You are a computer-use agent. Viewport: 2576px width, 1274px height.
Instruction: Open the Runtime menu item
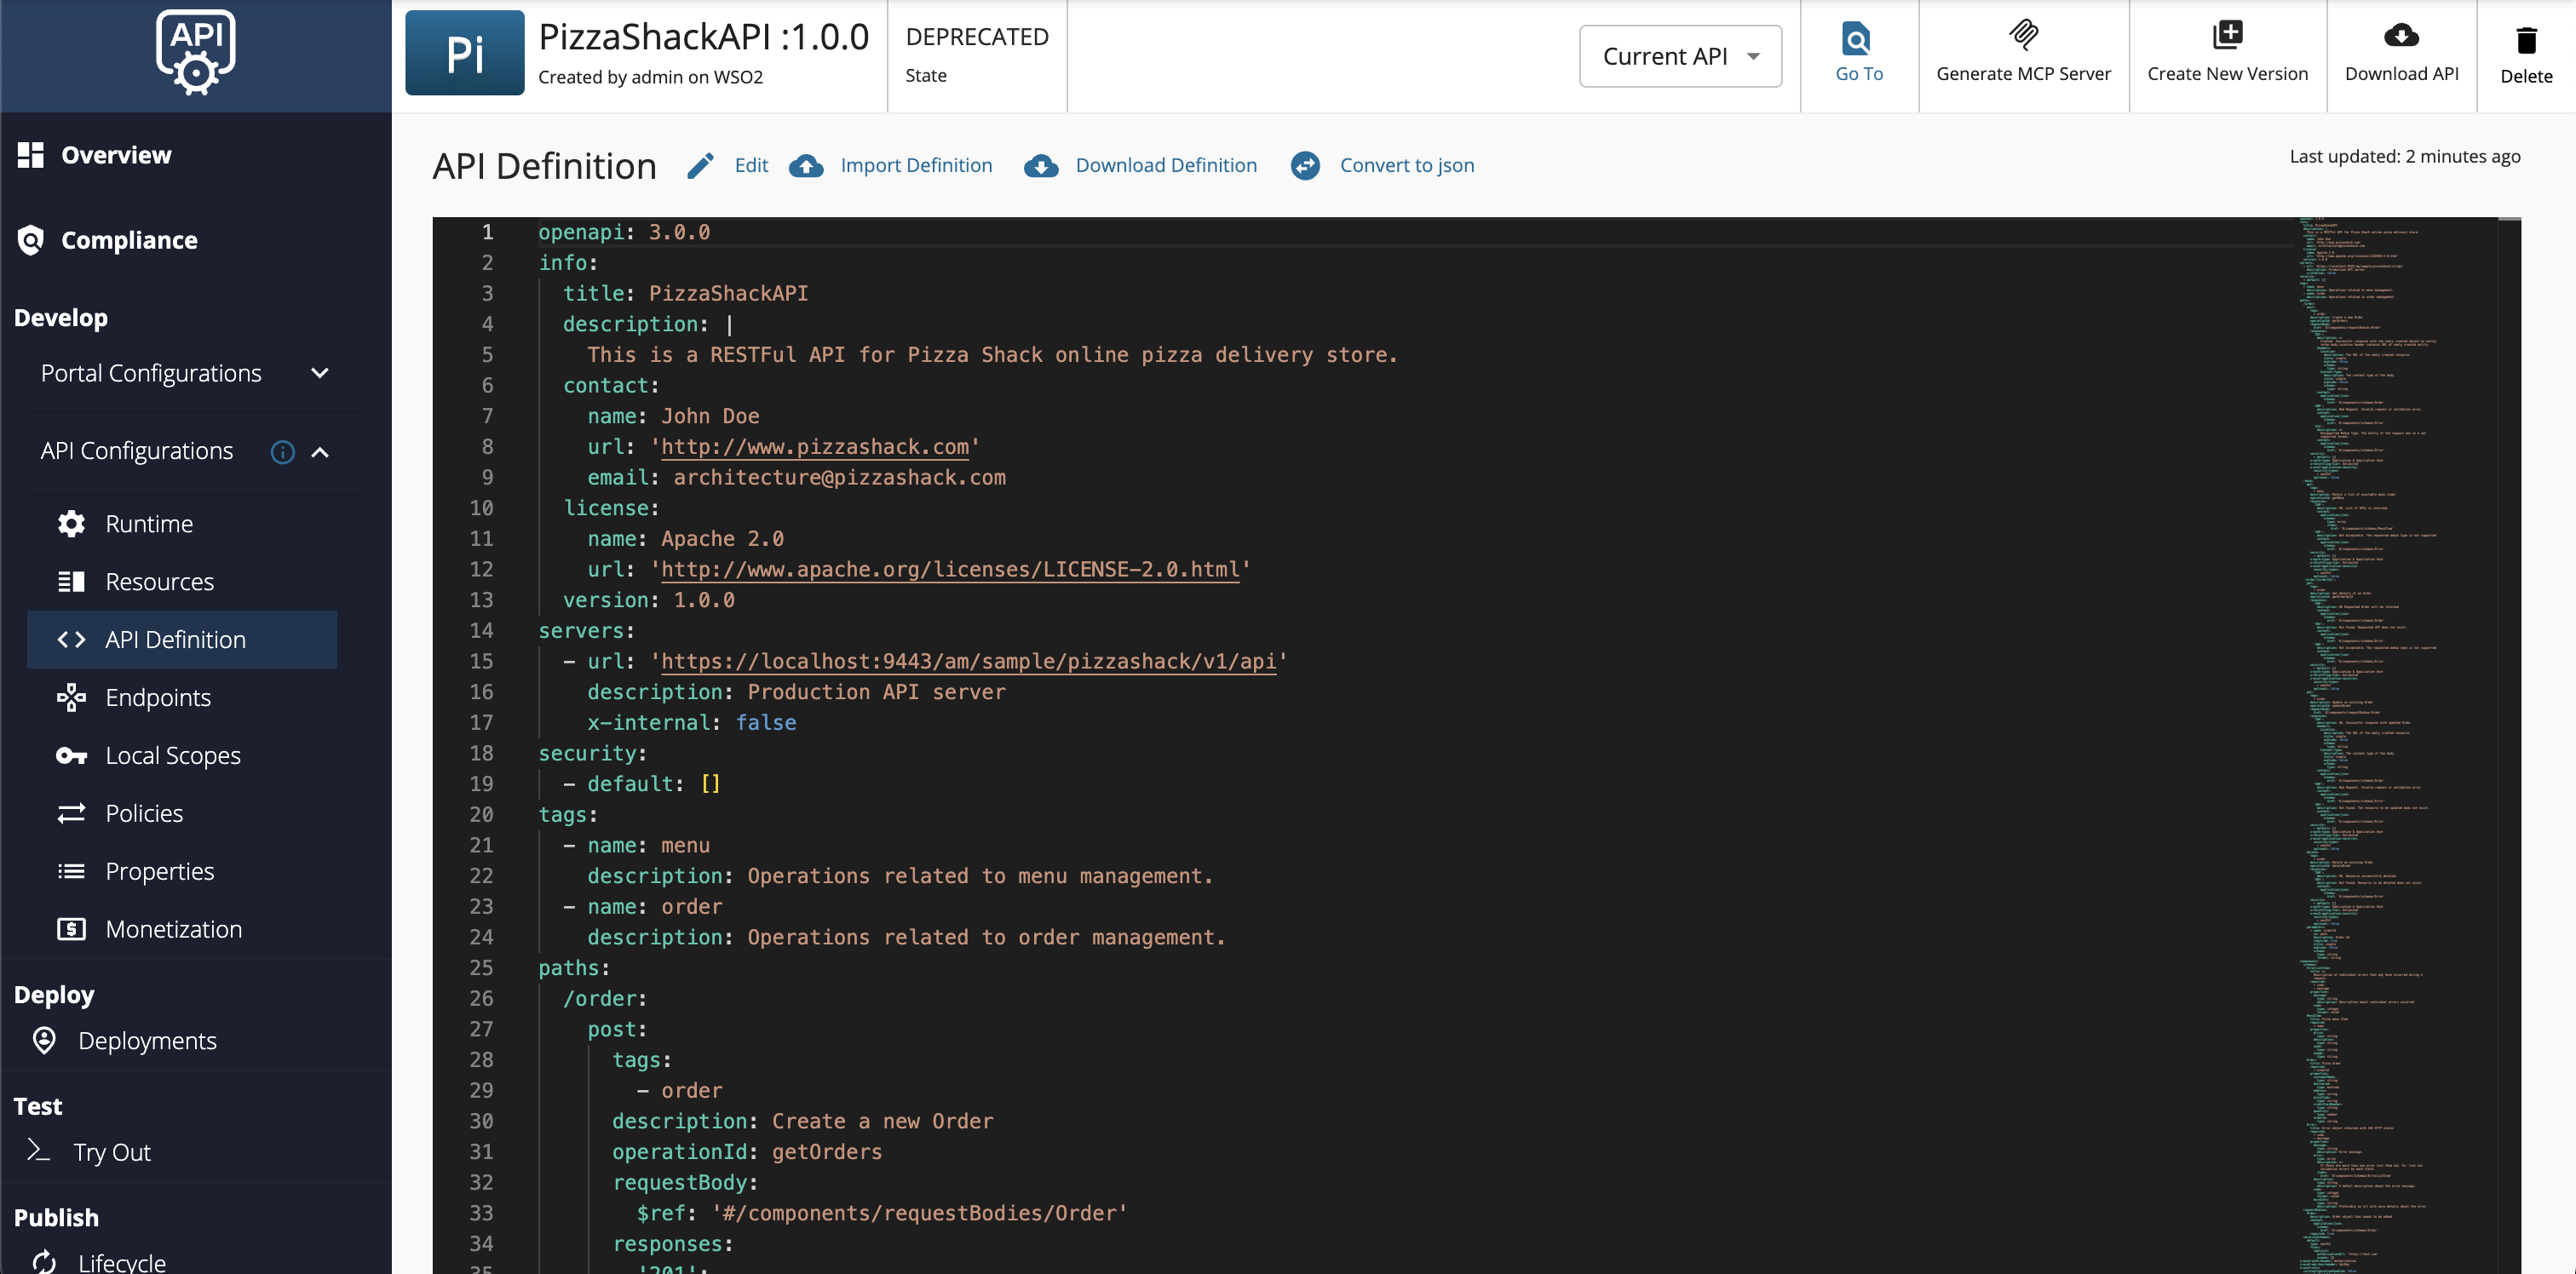tap(149, 524)
